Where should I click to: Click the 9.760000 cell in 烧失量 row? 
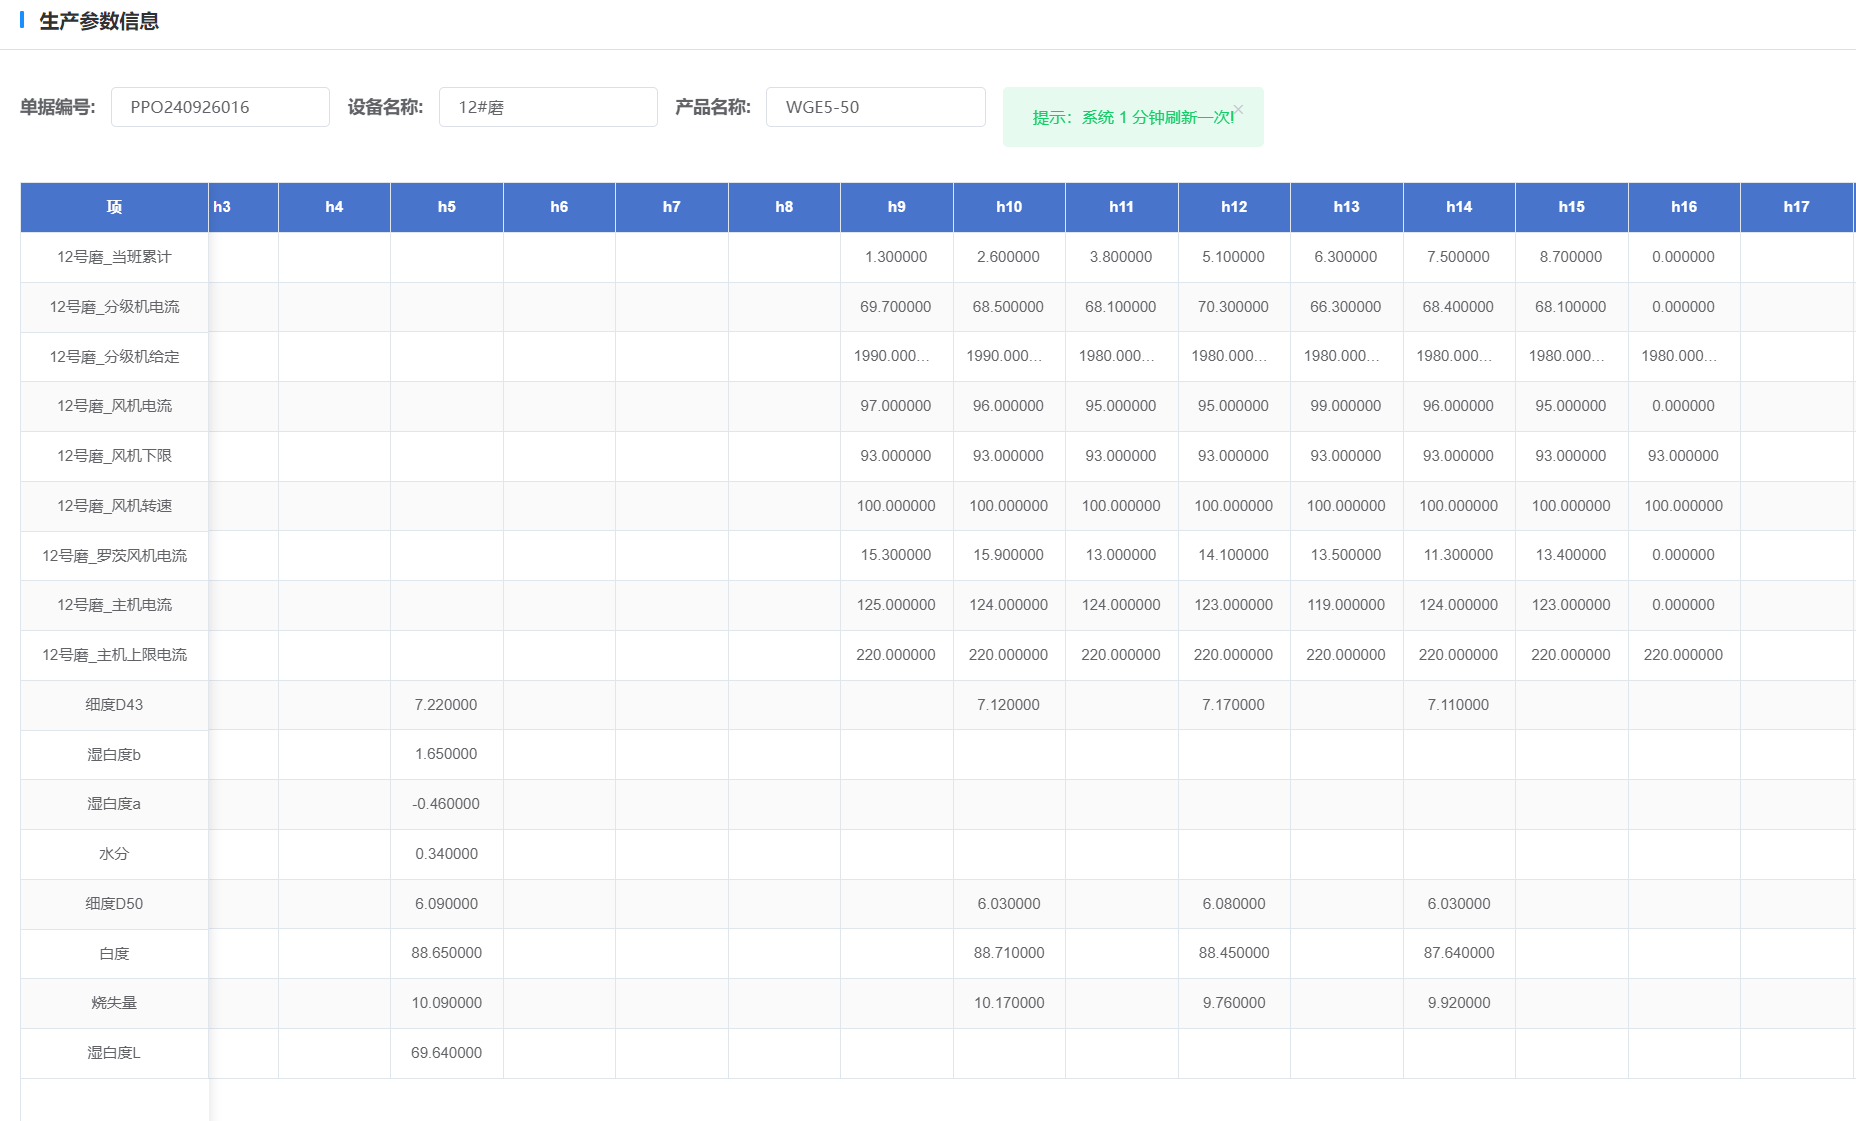[x=1233, y=1003]
